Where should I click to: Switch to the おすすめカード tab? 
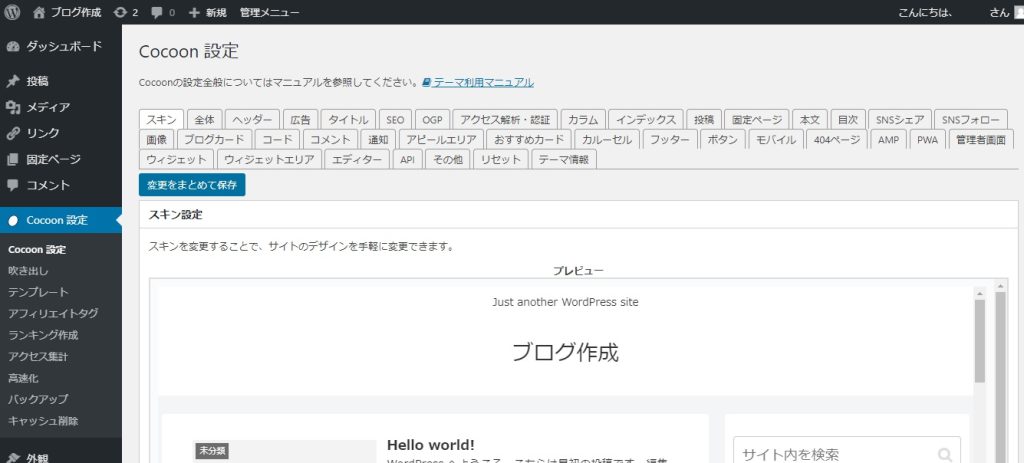click(x=530, y=139)
